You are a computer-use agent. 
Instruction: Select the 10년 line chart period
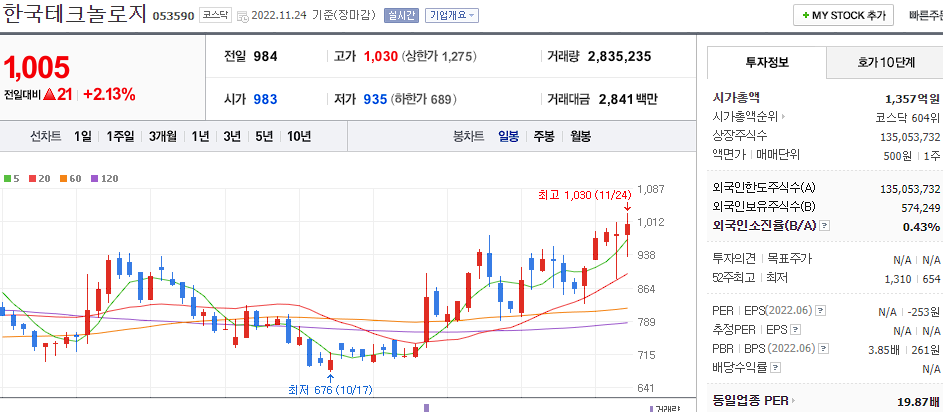pos(299,136)
